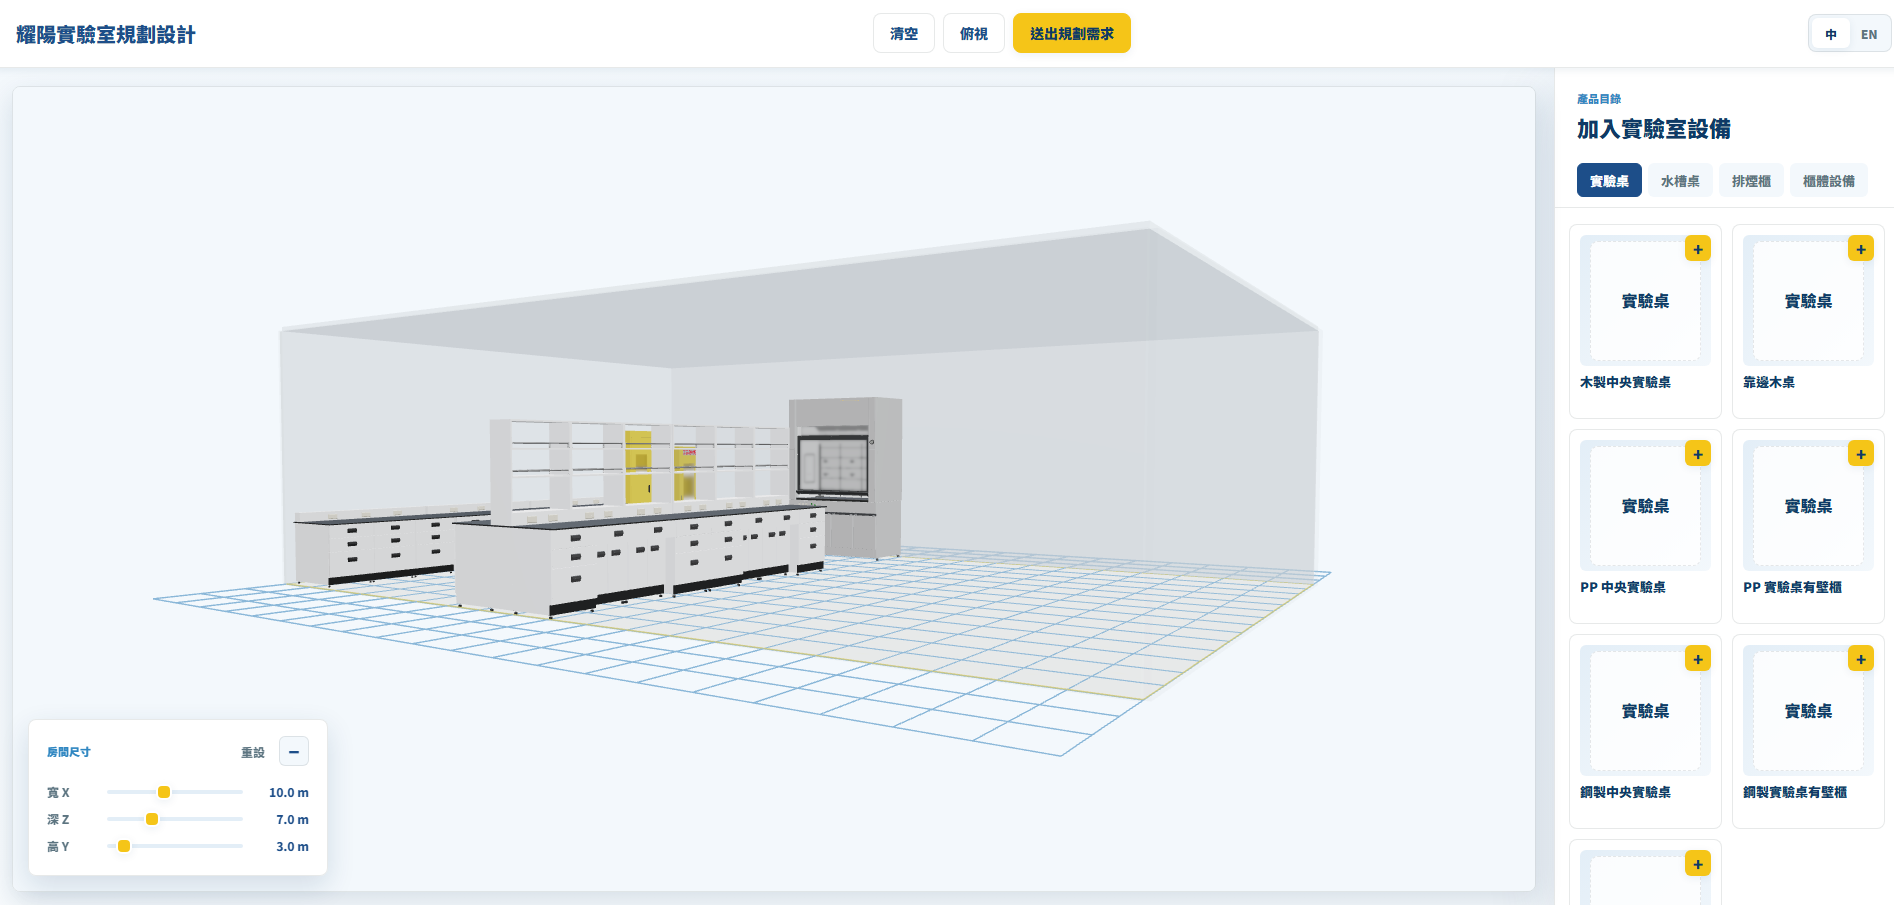Click 重設 to reset room size

[x=253, y=752]
